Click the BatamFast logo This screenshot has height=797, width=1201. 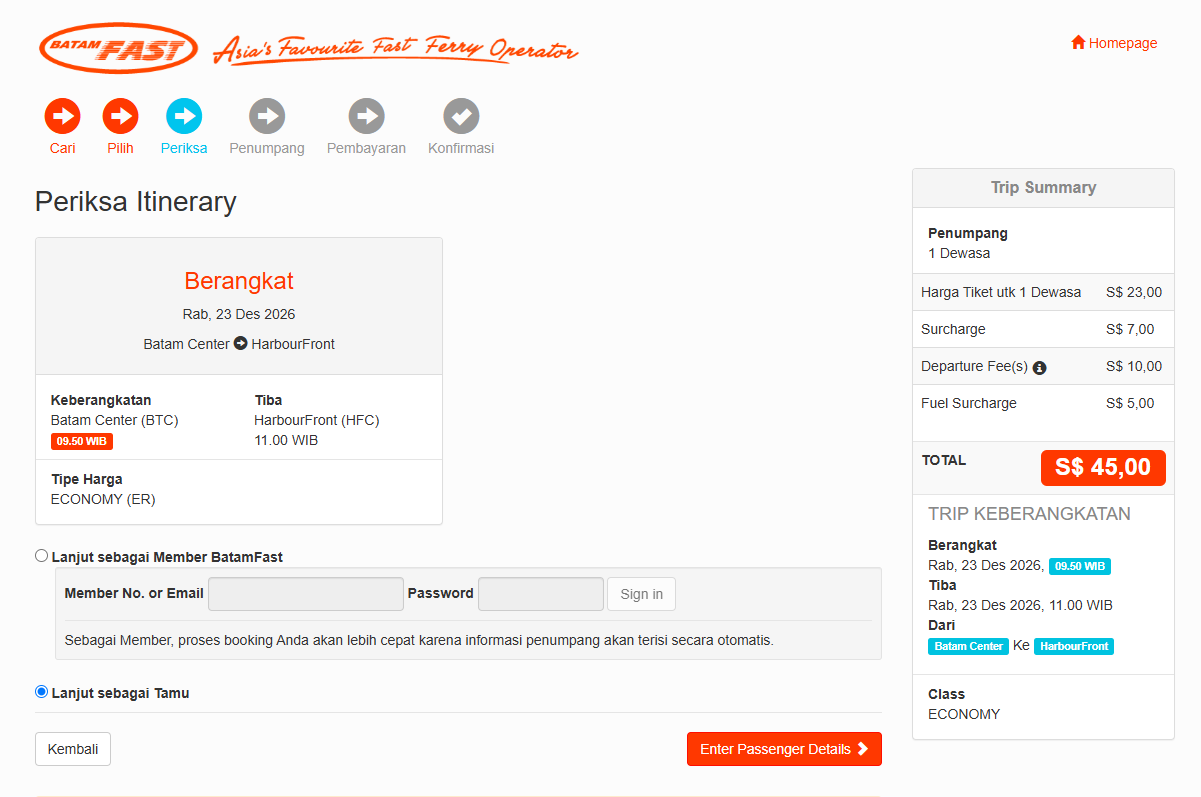click(118, 48)
